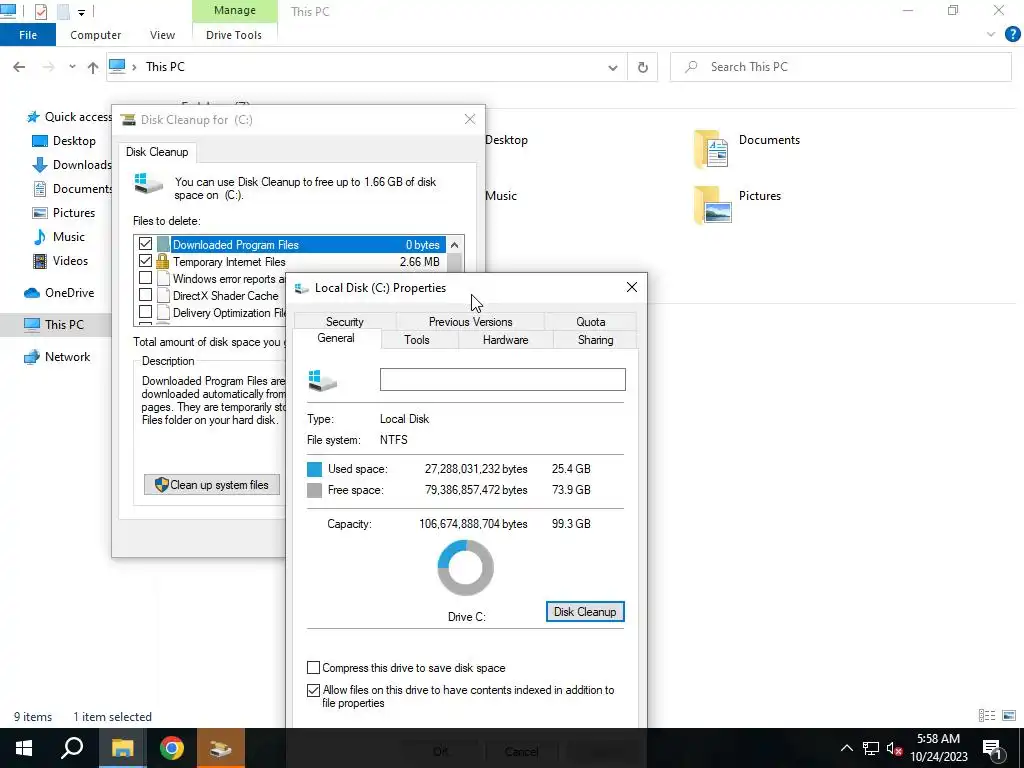1024x768 pixels.
Task: Open the Quota tab
Action: click(x=590, y=322)
